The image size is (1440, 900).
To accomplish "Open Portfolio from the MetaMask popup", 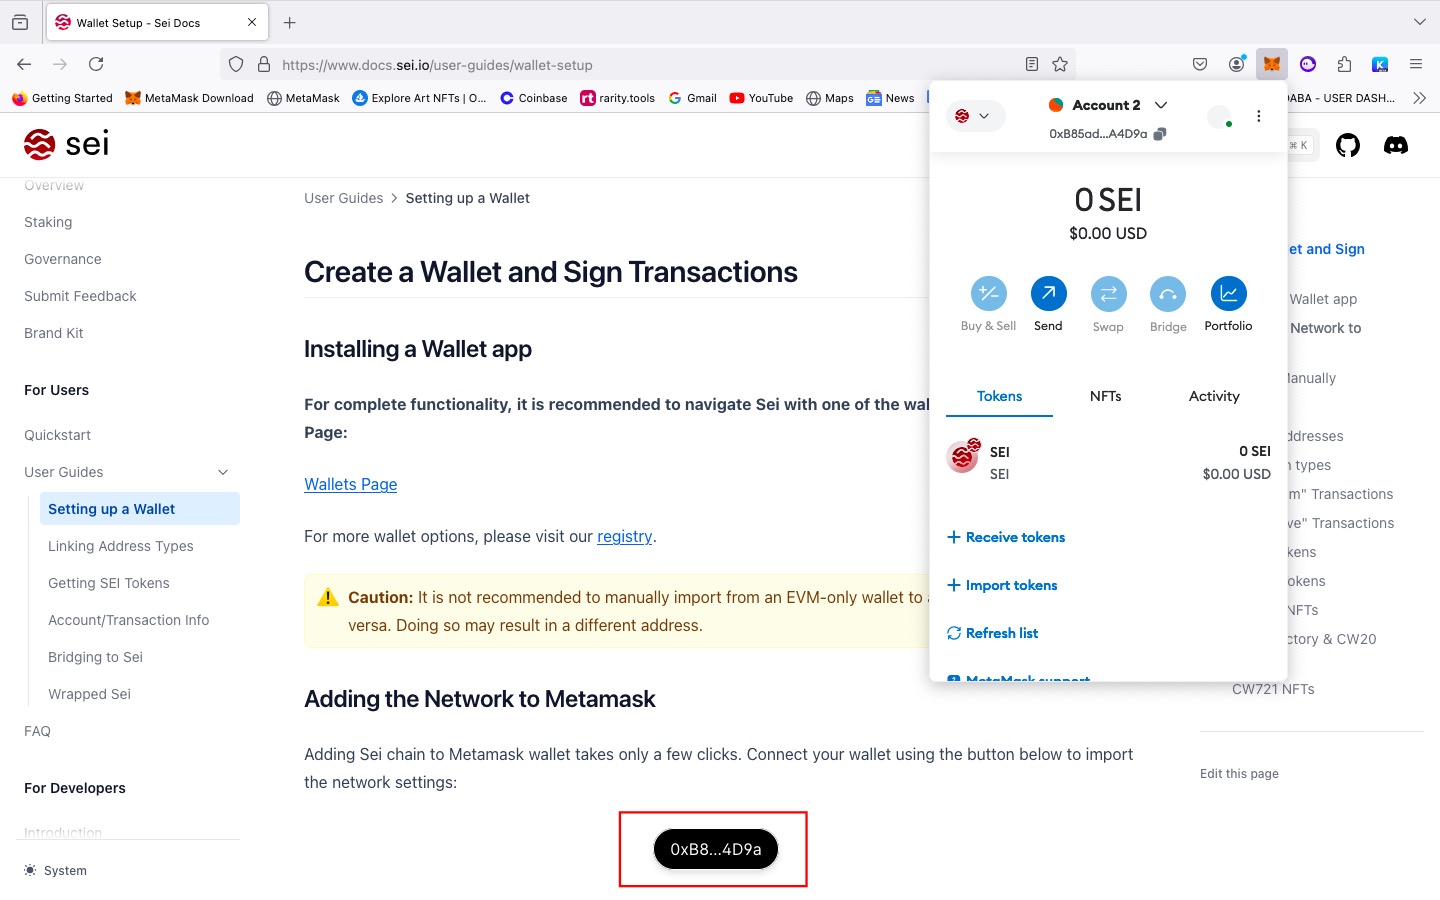I will [x=1228, y=293].
